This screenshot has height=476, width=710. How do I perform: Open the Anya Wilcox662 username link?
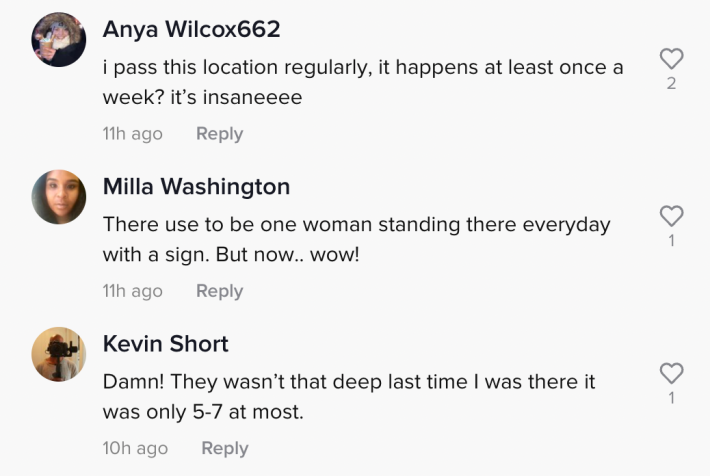pos(191,29)
